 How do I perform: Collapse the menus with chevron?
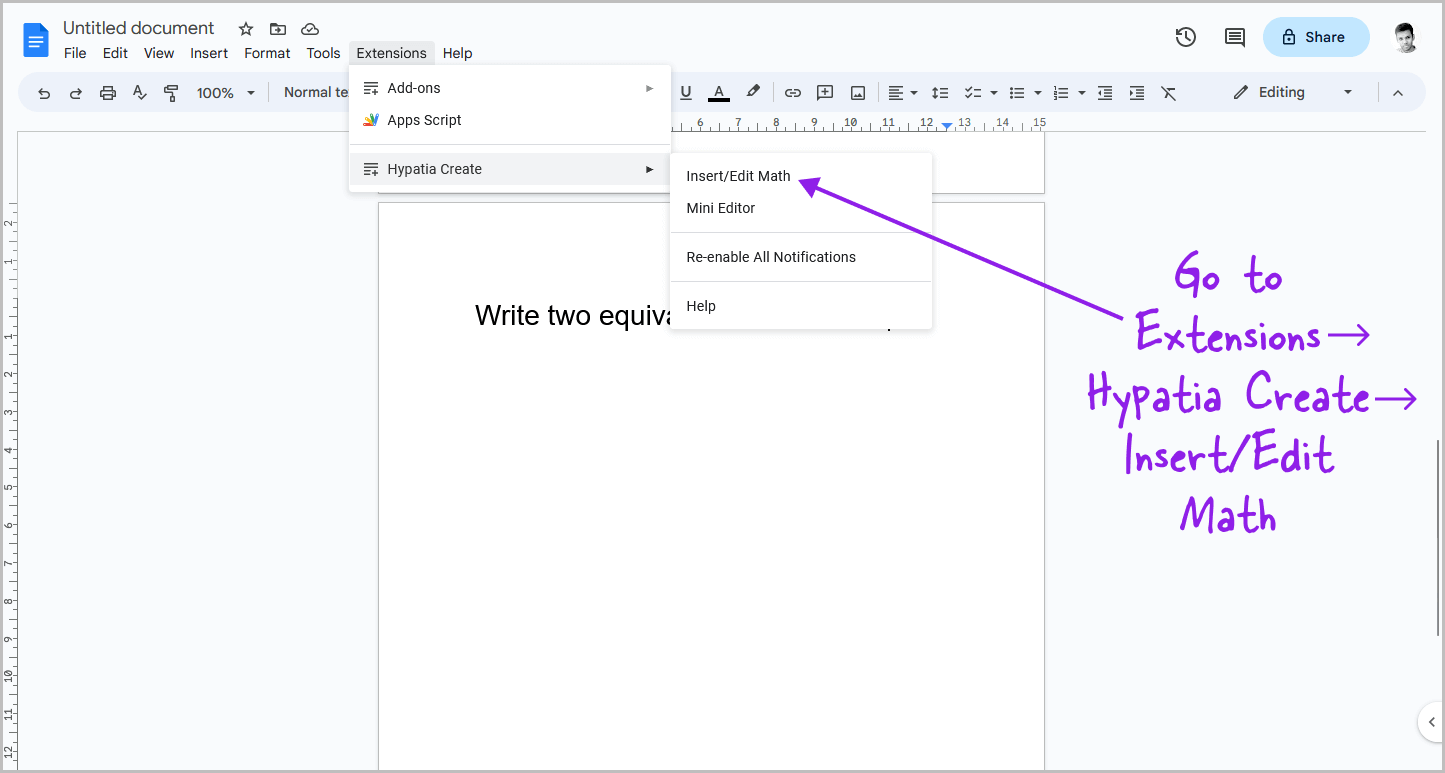click(x=1398, y=93)
